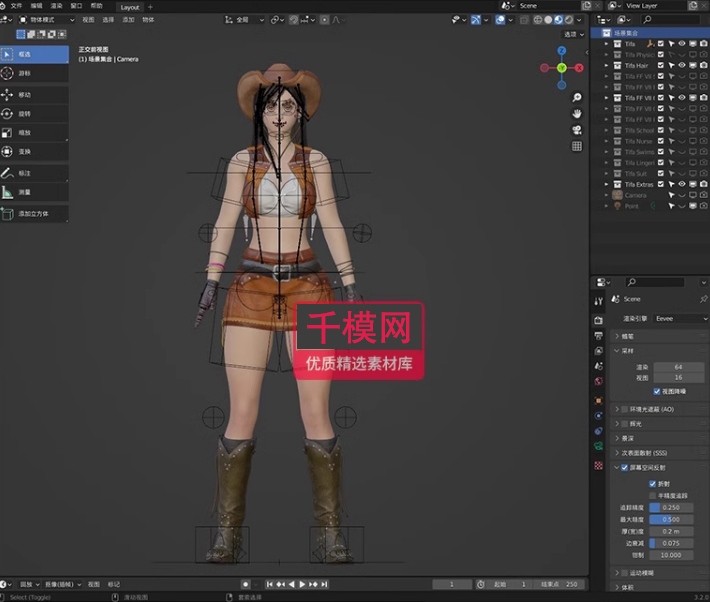Select the wireframe viewport shading mode
The height and width of the screenshot is (602, 710).
(x=538, y=19)
